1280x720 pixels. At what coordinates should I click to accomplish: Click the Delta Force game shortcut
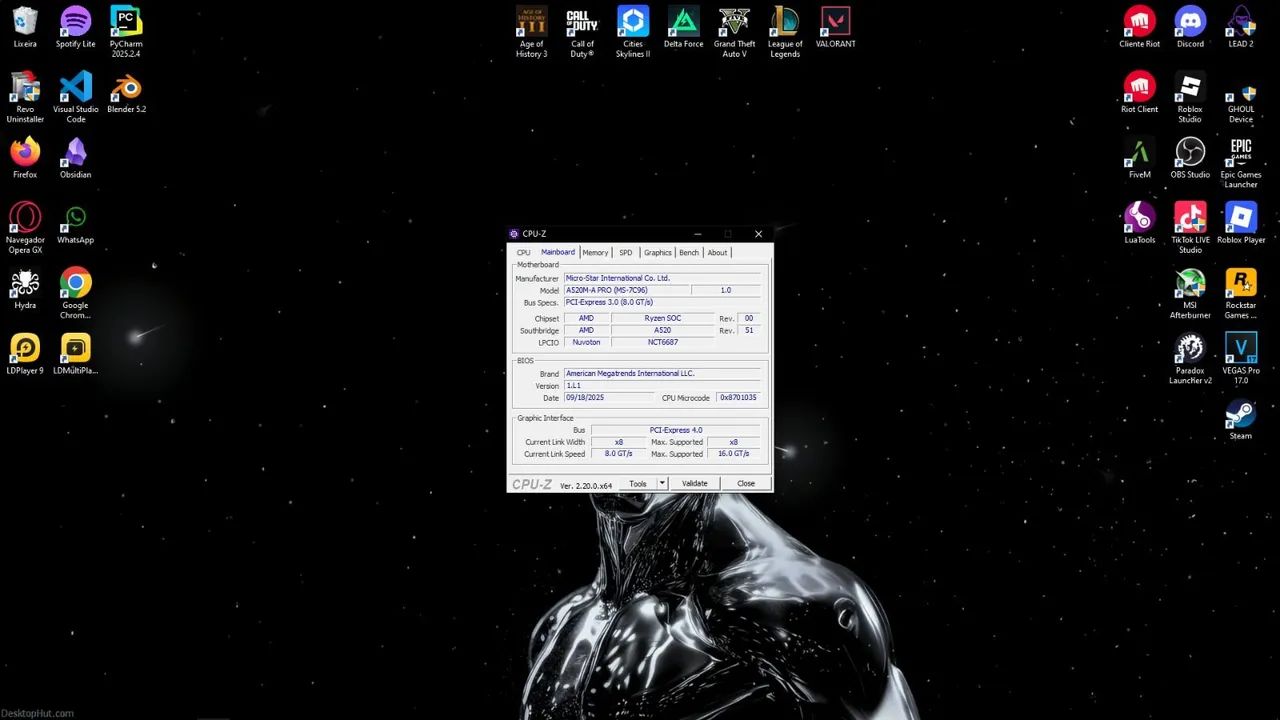coord(683,27)
